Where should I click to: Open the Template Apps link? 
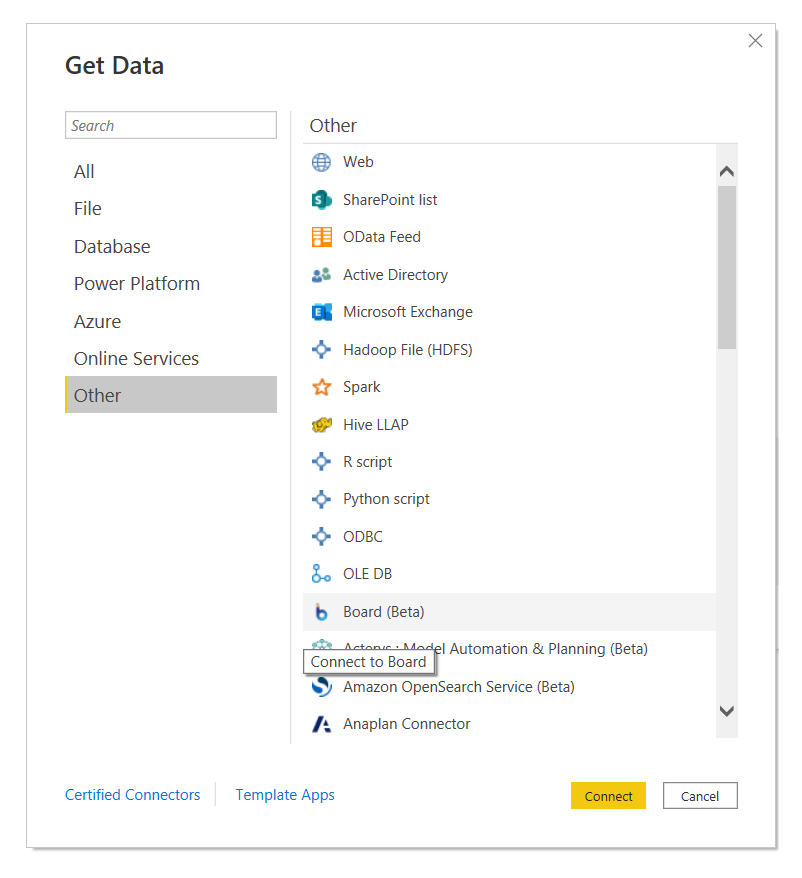tap(285, 795)
